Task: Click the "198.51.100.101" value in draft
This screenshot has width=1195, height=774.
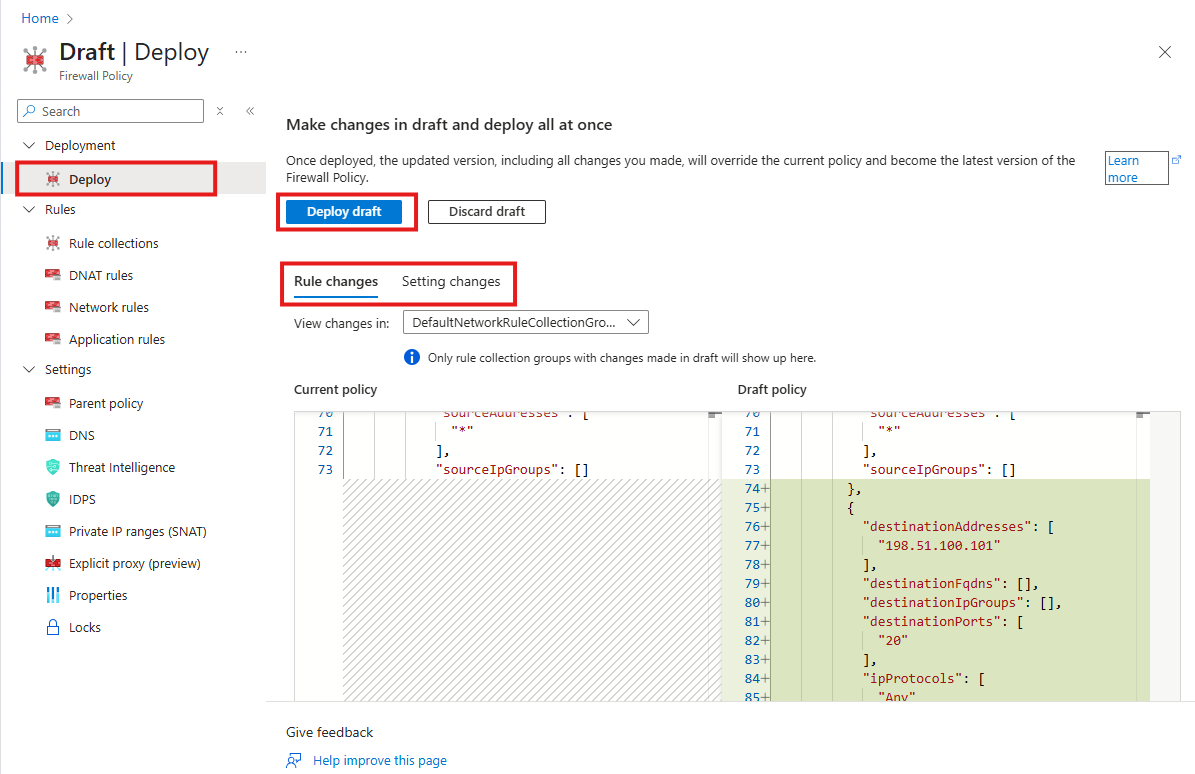Action: click(x=939, y=545)
